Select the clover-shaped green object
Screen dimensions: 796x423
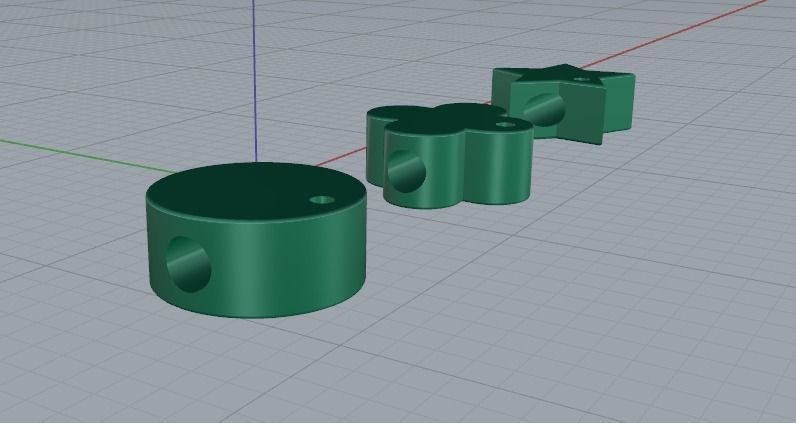click(449, 155)
